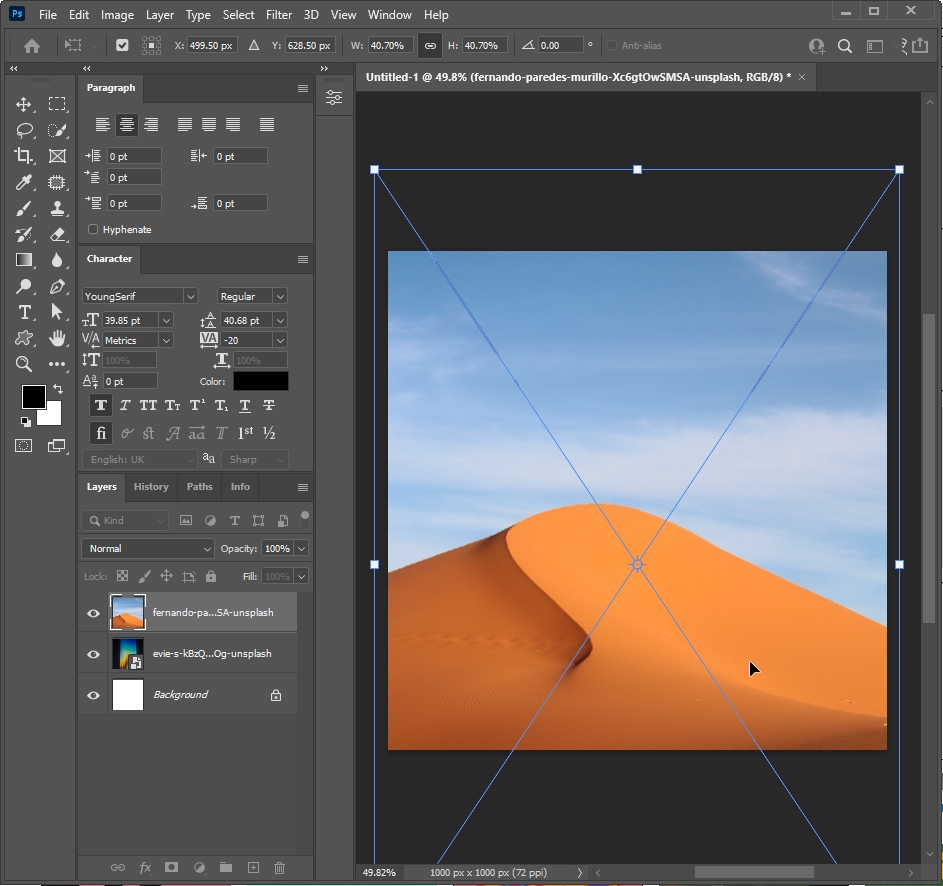Hide the Background layer

click(x=93, y=695)
